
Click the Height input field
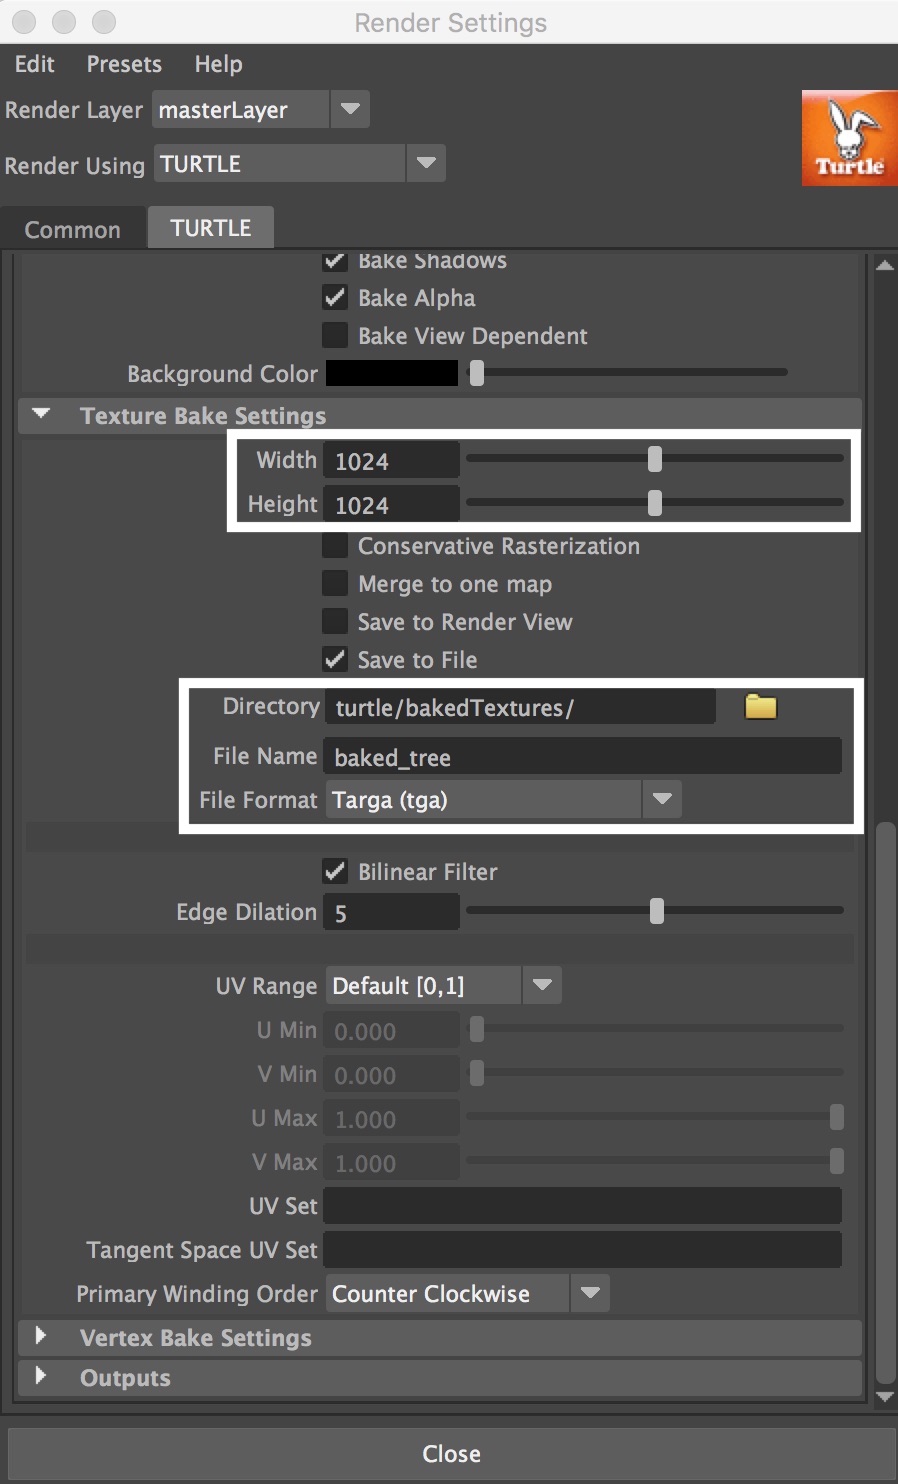coord(391,504)
